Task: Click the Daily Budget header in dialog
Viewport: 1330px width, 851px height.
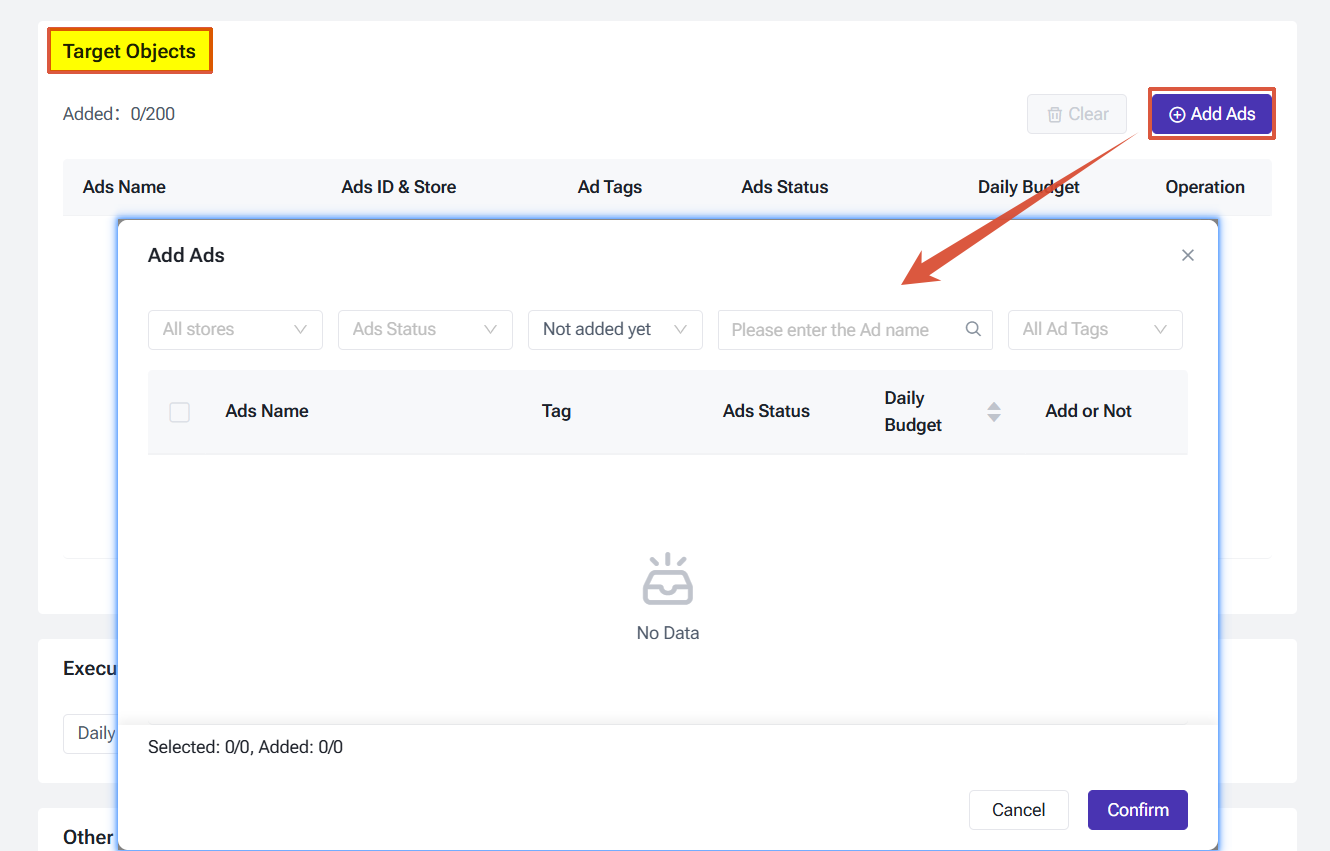Action: 913,411
